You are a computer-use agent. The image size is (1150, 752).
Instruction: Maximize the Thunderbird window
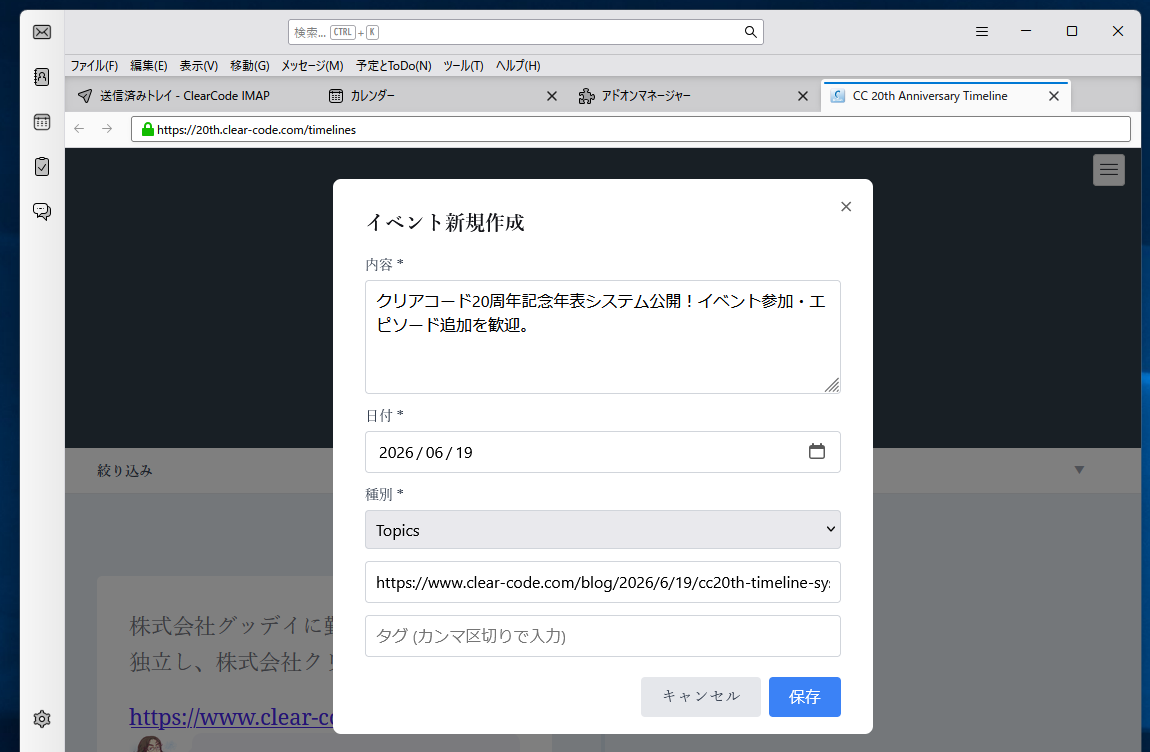[1072, 31]
